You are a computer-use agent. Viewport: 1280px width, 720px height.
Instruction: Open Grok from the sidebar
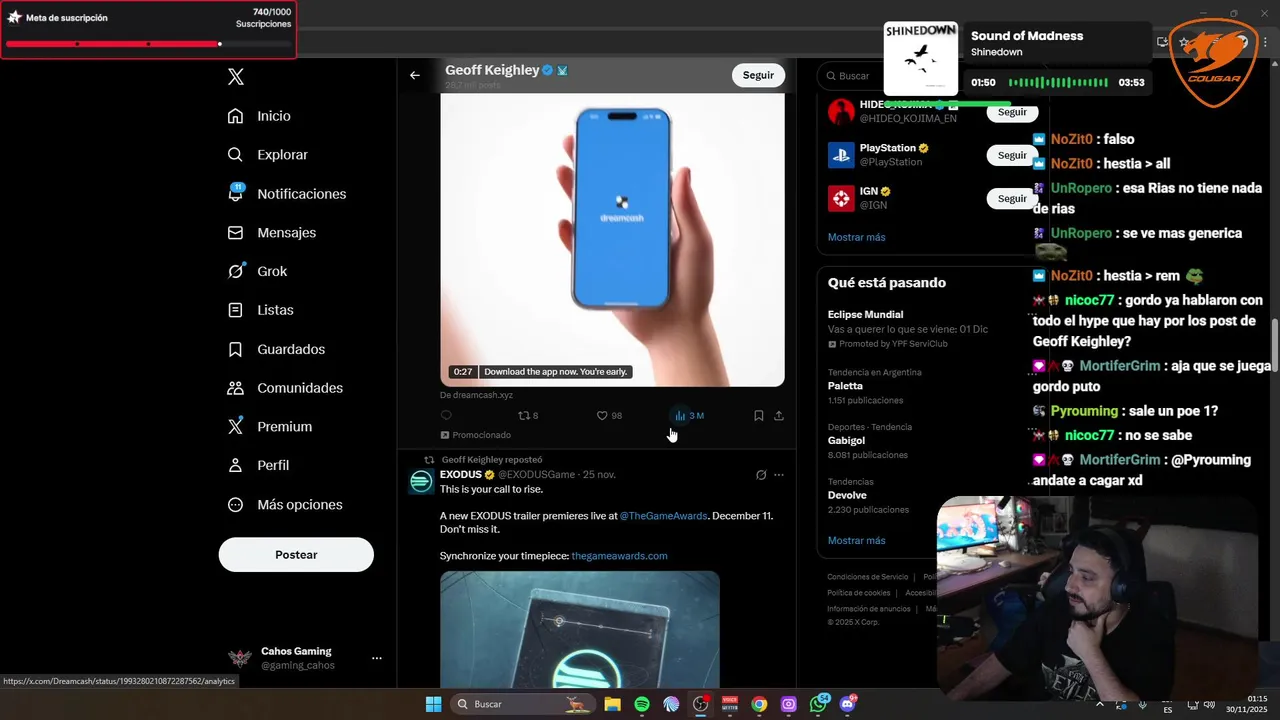257,271
